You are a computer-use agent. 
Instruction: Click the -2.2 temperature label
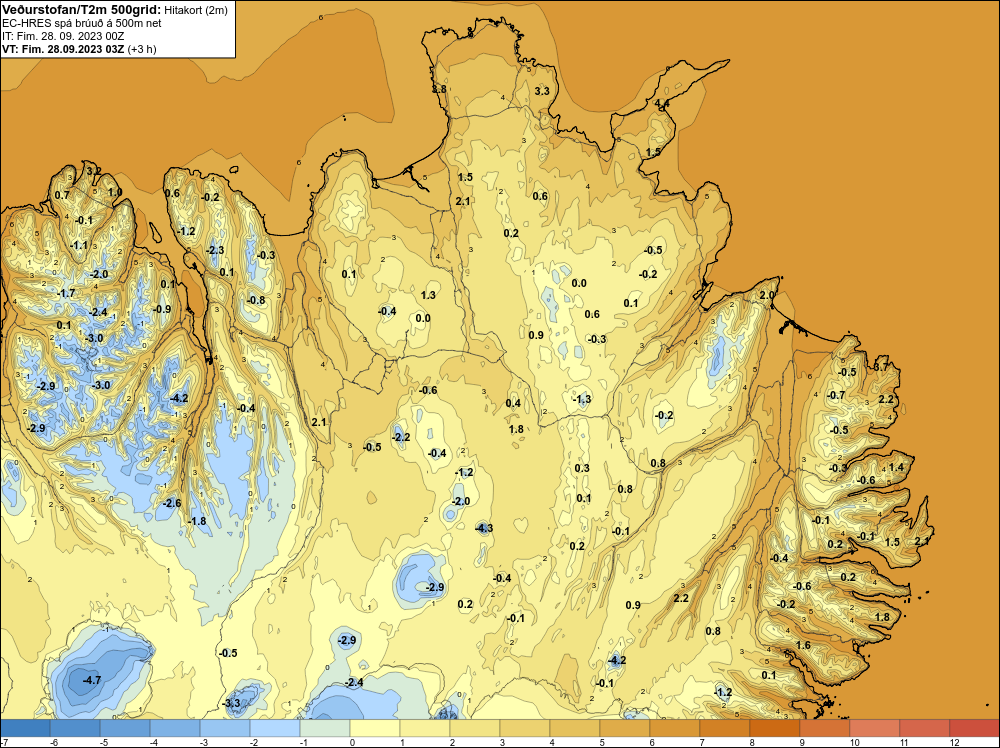coord(401,437)
